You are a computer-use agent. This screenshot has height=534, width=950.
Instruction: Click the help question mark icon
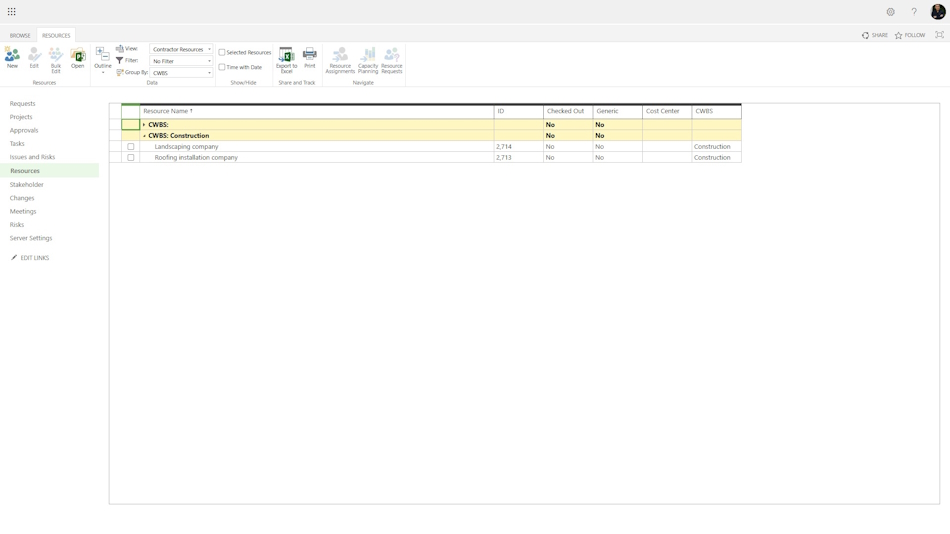click(914, 12)
